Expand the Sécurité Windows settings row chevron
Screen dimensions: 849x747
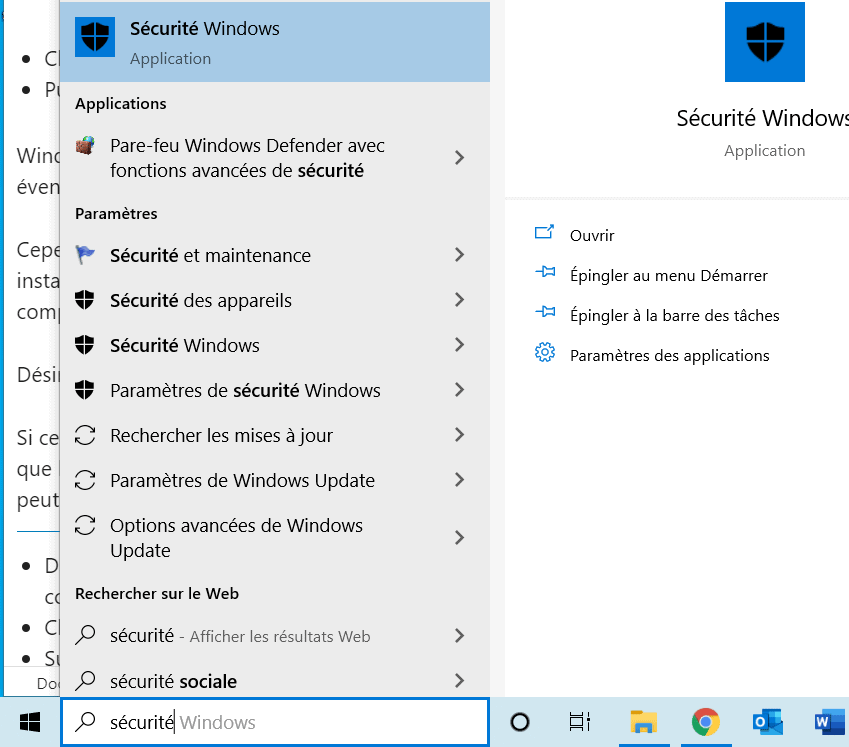(459, 345)
